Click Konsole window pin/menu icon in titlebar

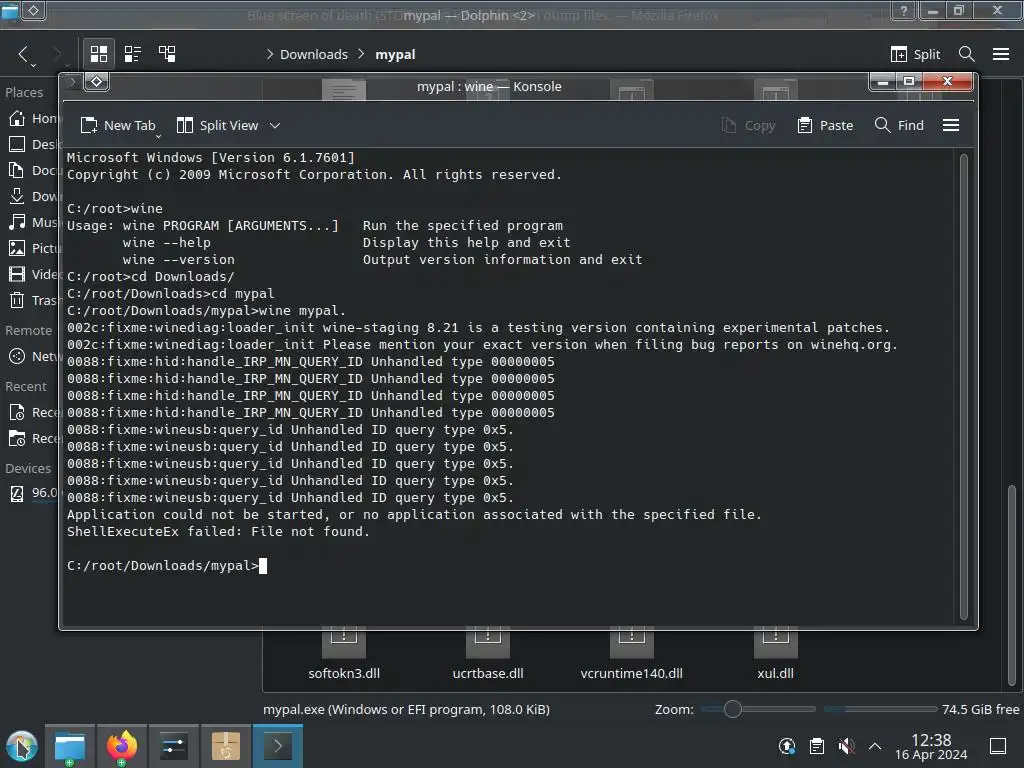(x=97, y=82)
